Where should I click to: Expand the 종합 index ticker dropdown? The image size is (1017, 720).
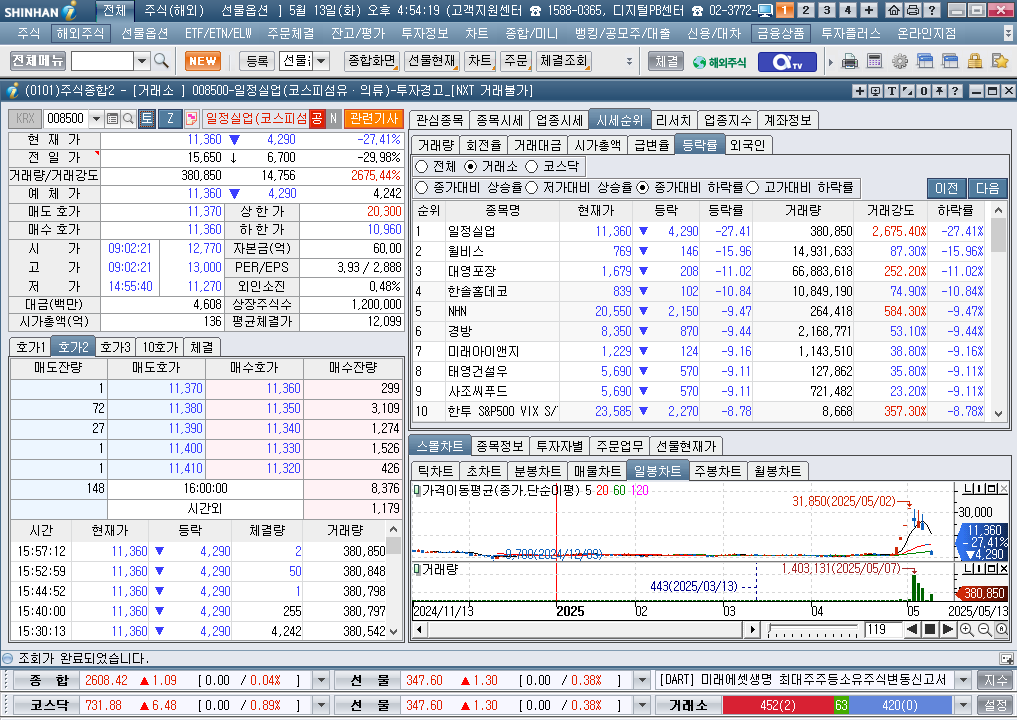pyautogui.click(x=321, y=680)
